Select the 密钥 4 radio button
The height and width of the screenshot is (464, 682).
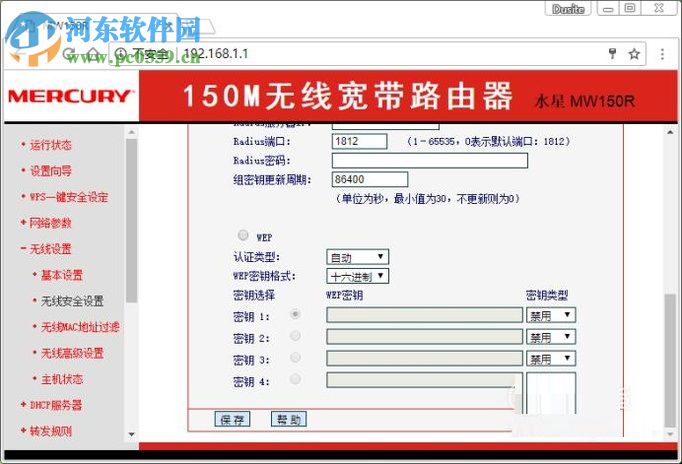tap(295, 379)
